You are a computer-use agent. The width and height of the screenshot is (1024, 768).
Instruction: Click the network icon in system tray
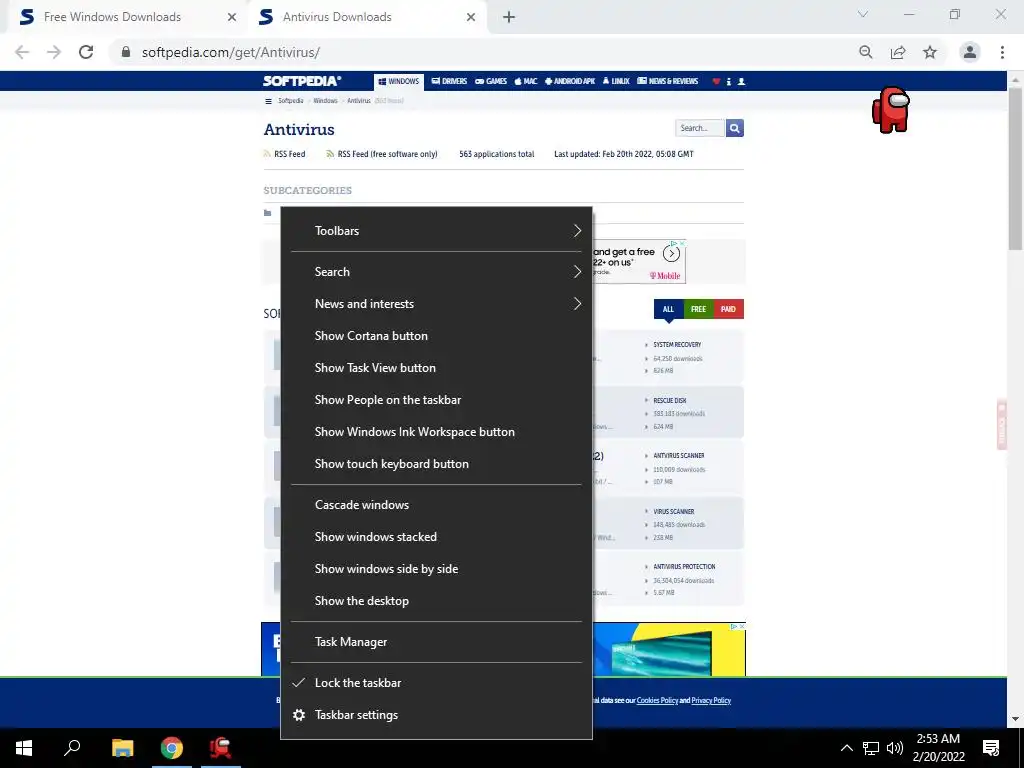coord(871,748)
